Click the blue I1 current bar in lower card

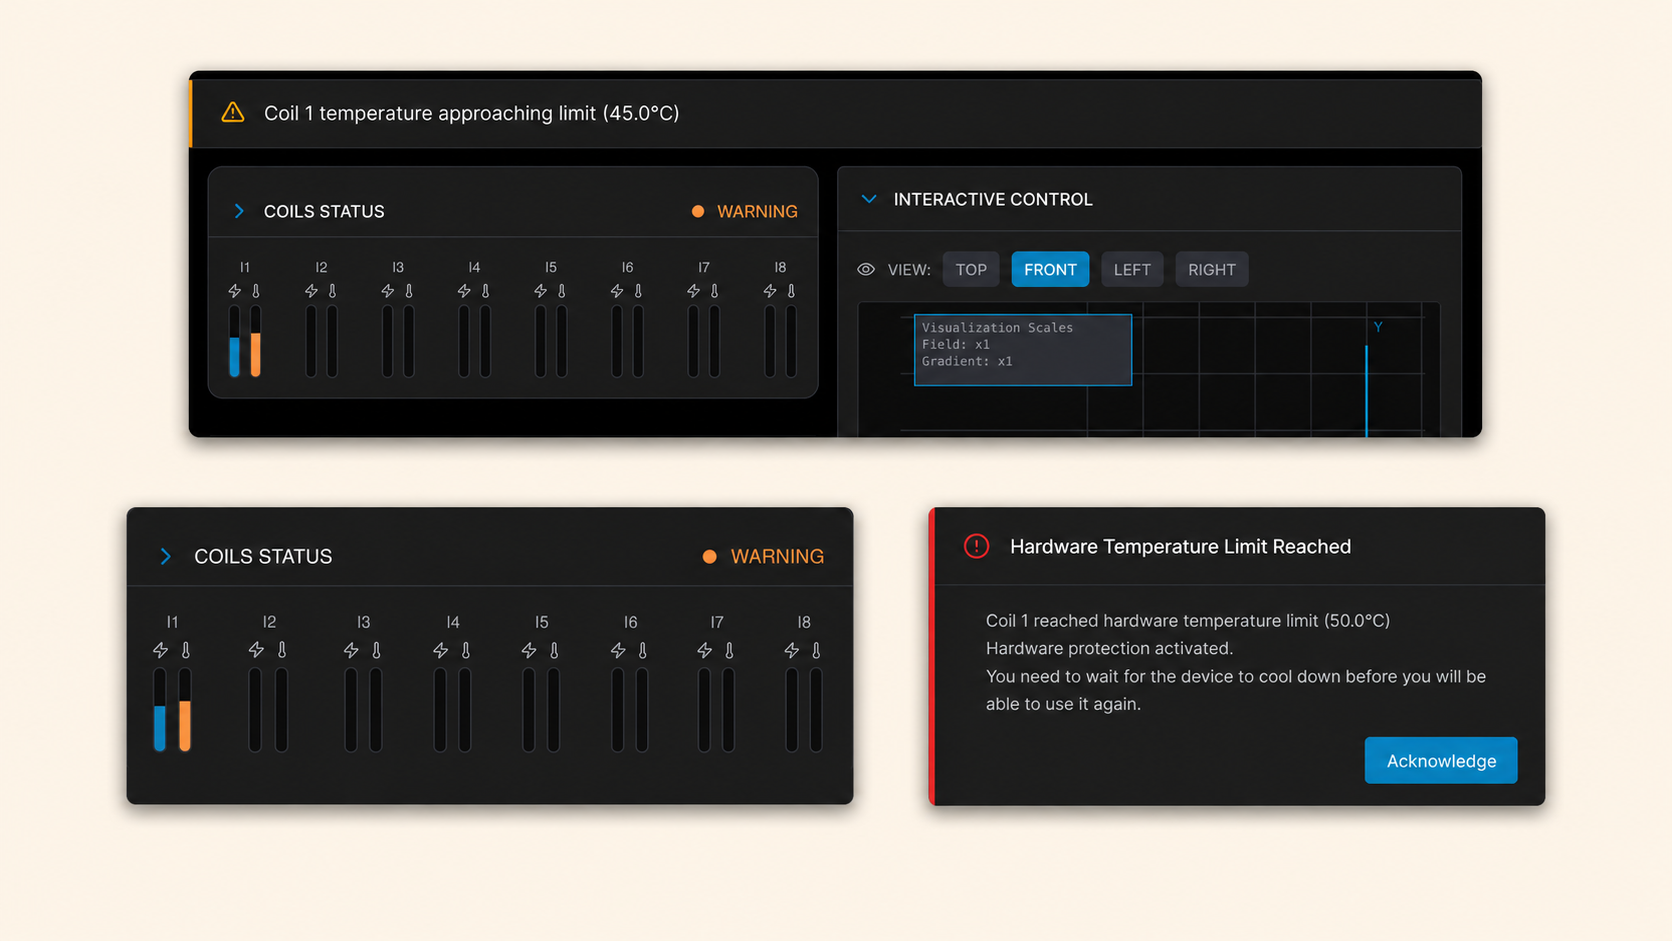pos(160,728)
